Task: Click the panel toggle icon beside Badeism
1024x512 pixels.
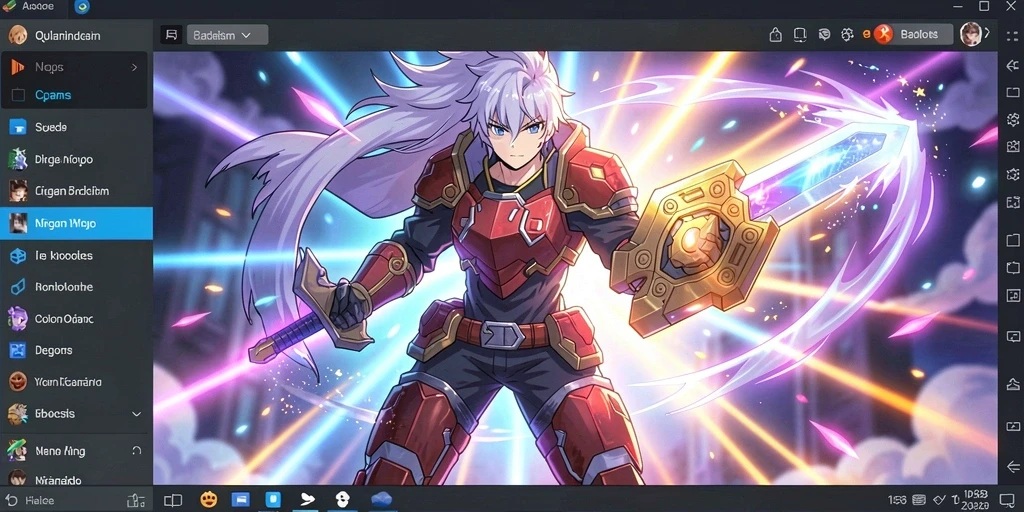Action: click(x=171, y=35)
